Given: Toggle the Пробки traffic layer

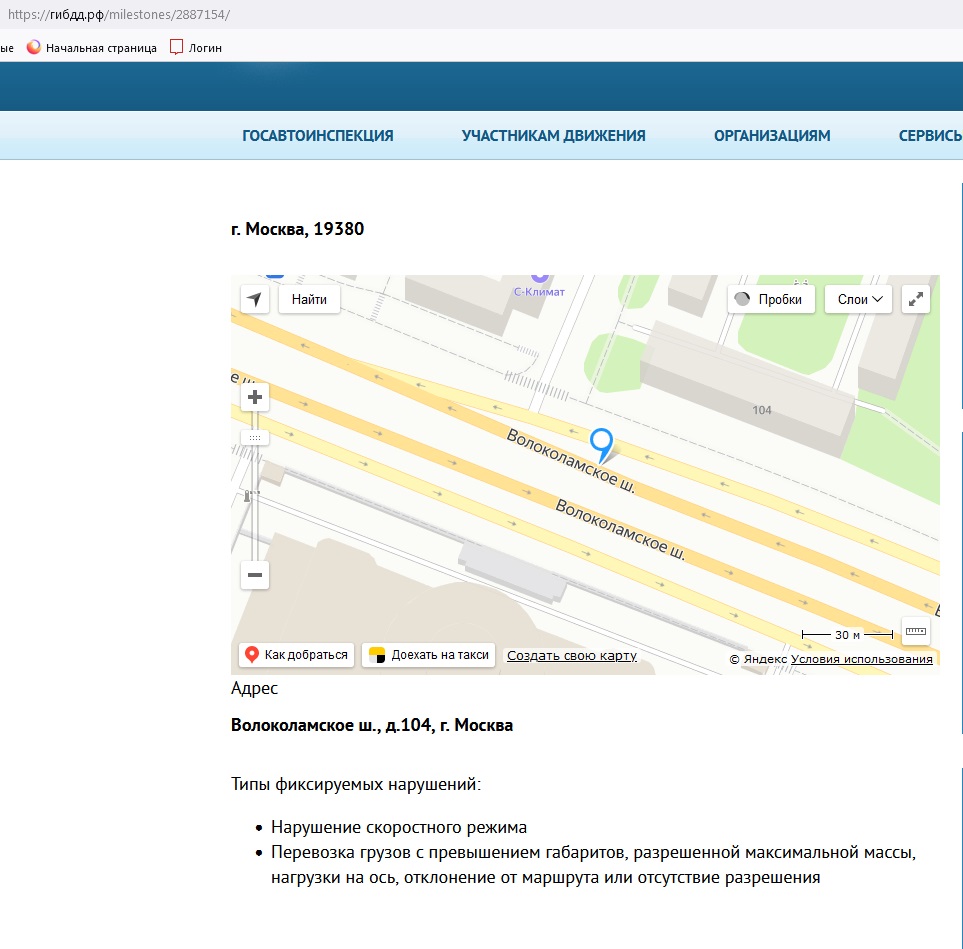Looking at the screenshot, I should (771, 299).
